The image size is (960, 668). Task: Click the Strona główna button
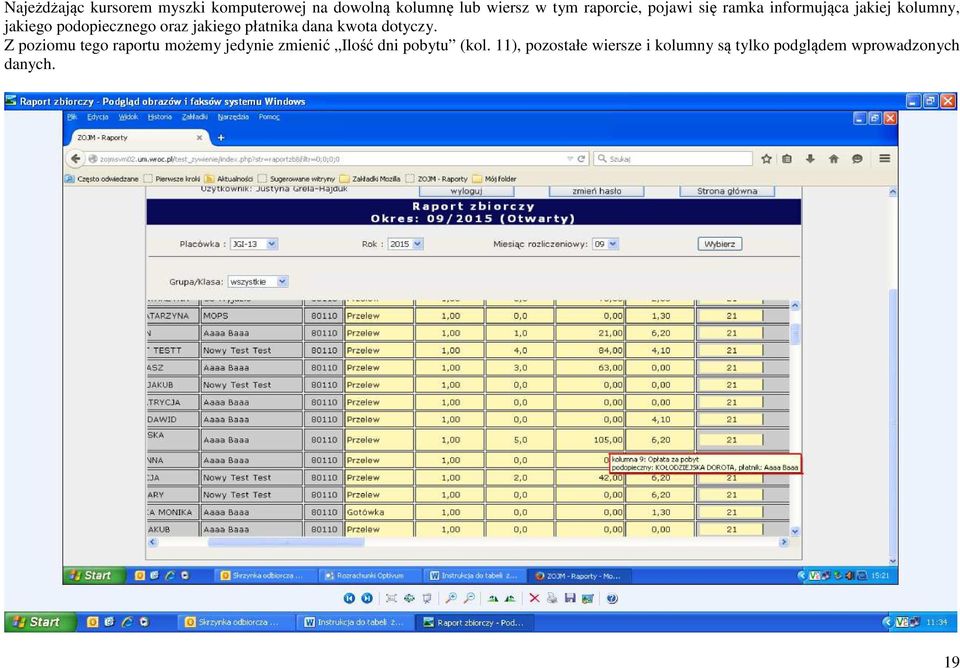coord(727,191)
